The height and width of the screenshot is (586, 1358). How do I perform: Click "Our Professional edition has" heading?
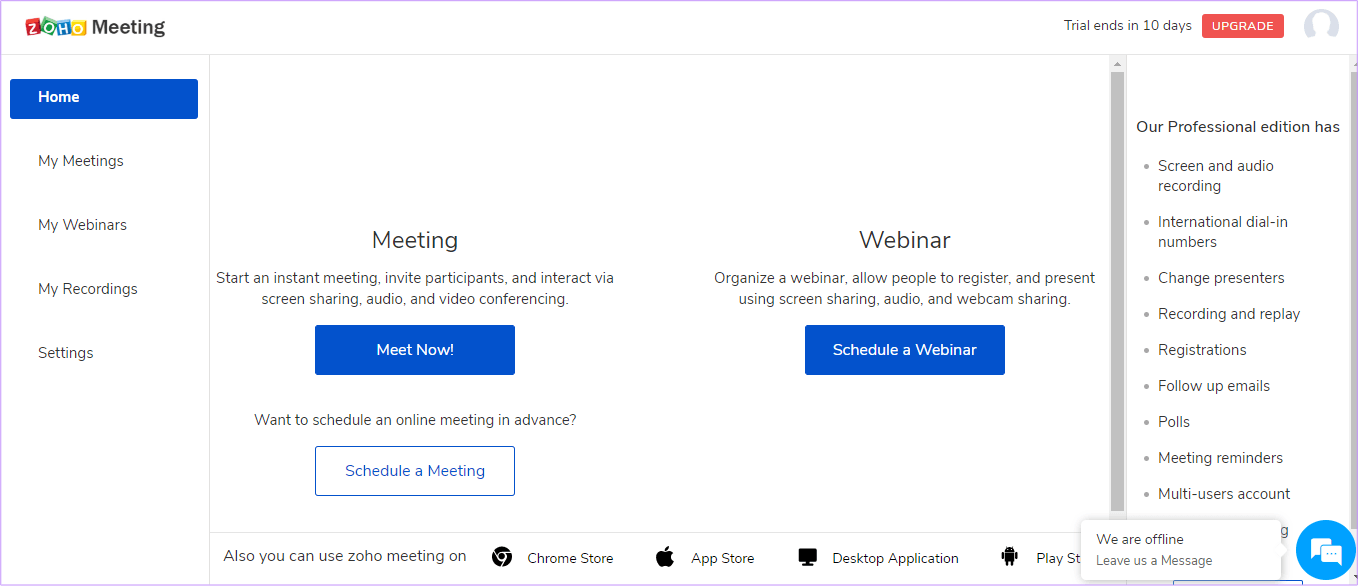pyautogui.click(x=1238, y=127)
